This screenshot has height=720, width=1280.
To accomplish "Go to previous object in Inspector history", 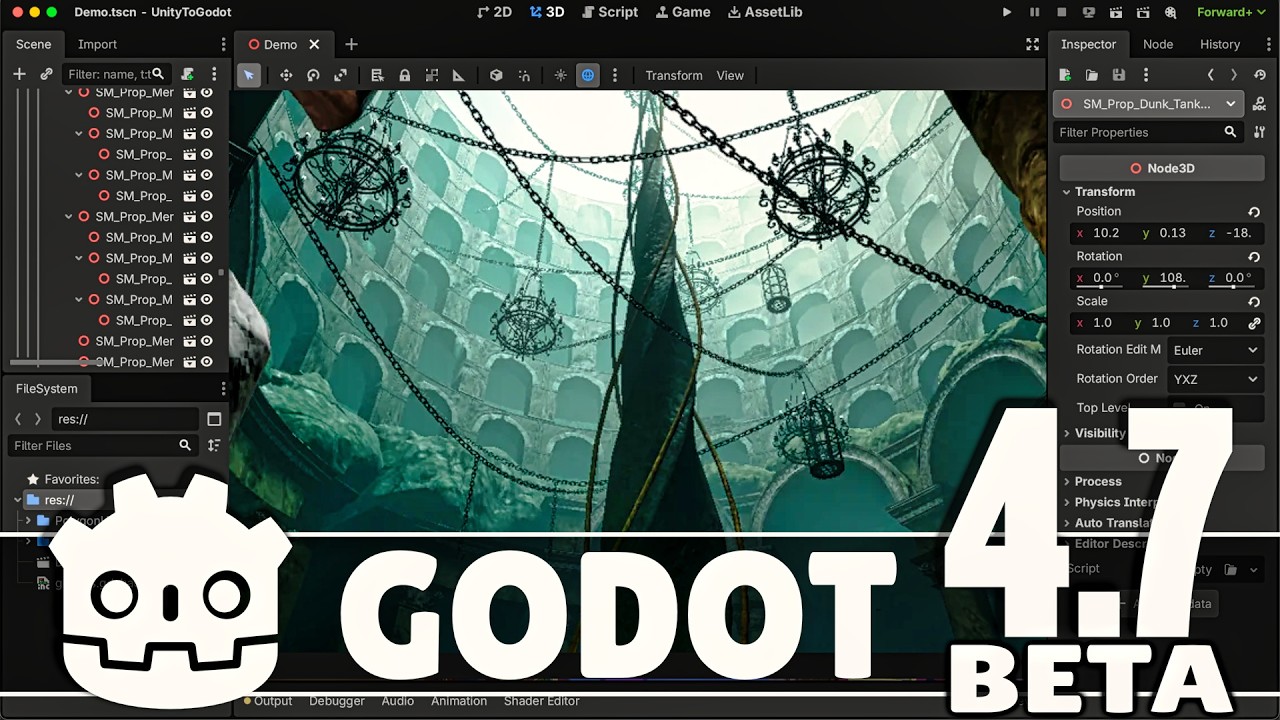I will coord(1211,75).
